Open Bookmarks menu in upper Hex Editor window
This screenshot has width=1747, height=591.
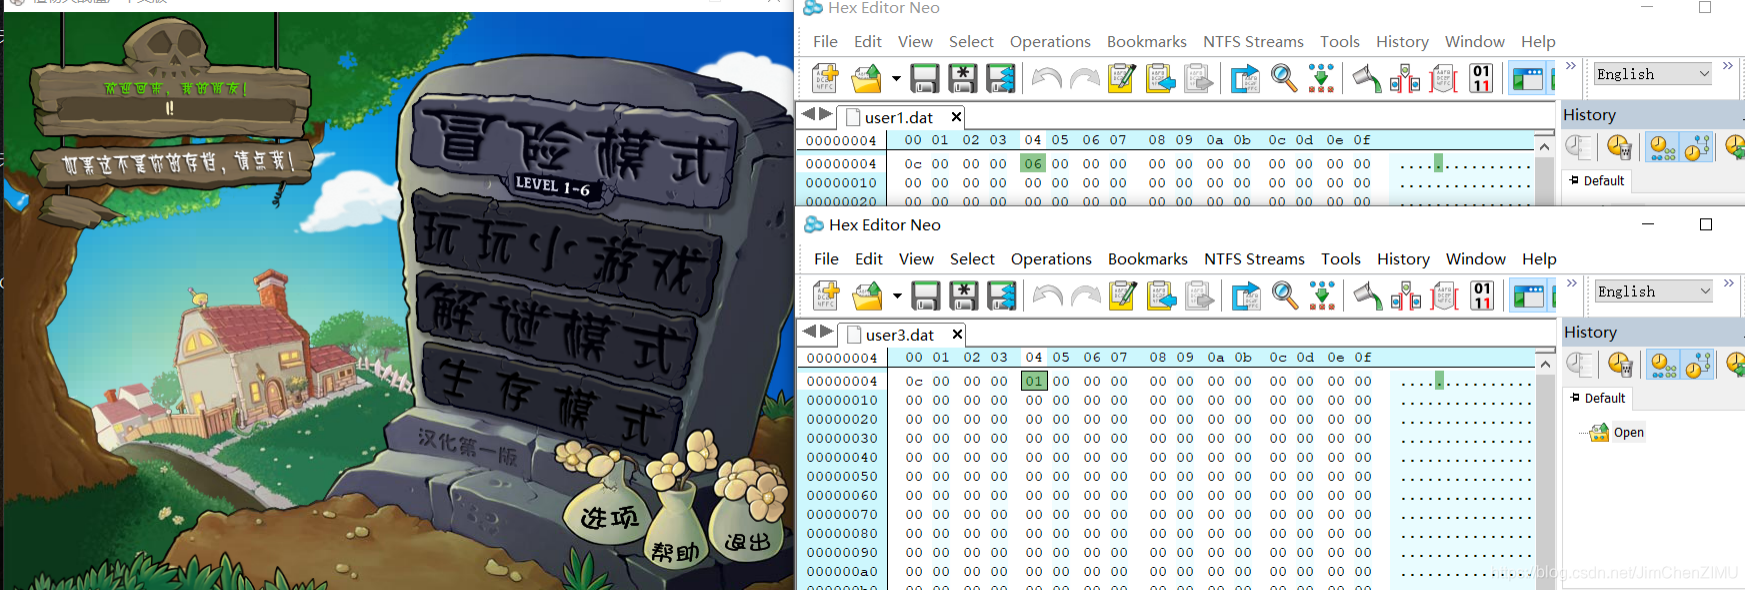point(1147,41)
